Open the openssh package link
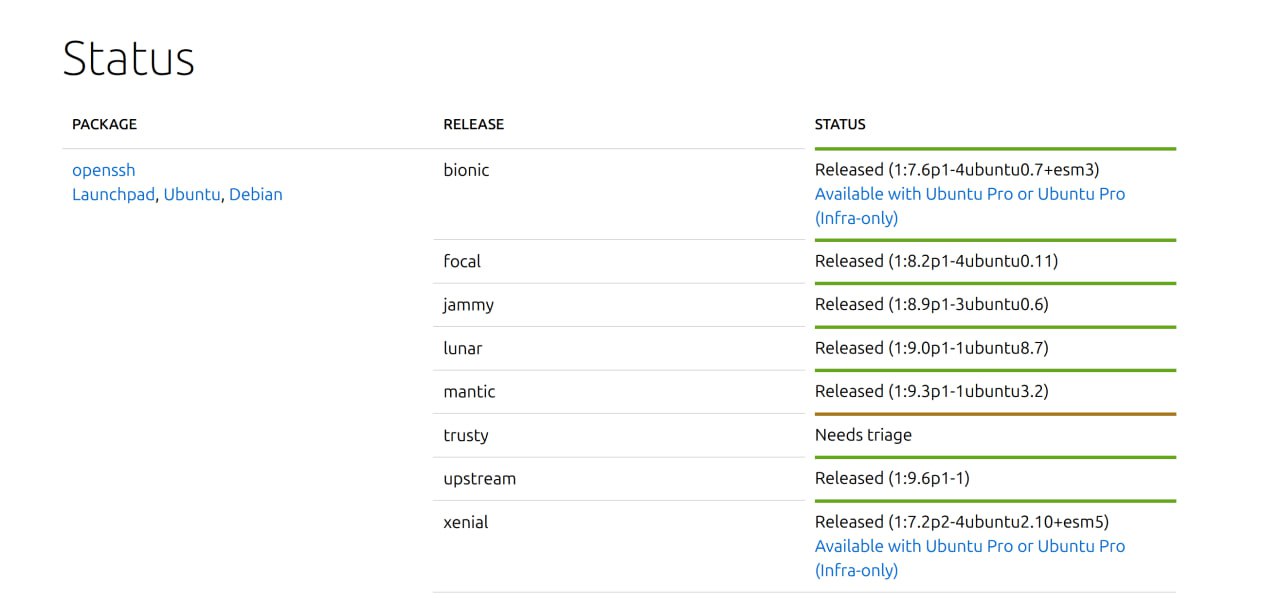Viewport: 1280px width, 599px height. click(103, 170)
